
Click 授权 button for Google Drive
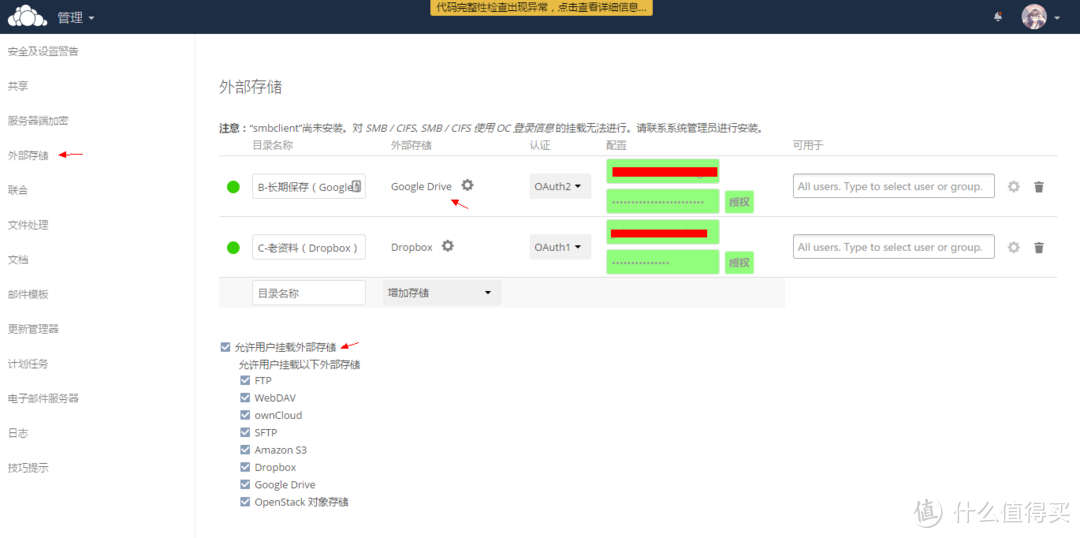(x=739, y=202)
